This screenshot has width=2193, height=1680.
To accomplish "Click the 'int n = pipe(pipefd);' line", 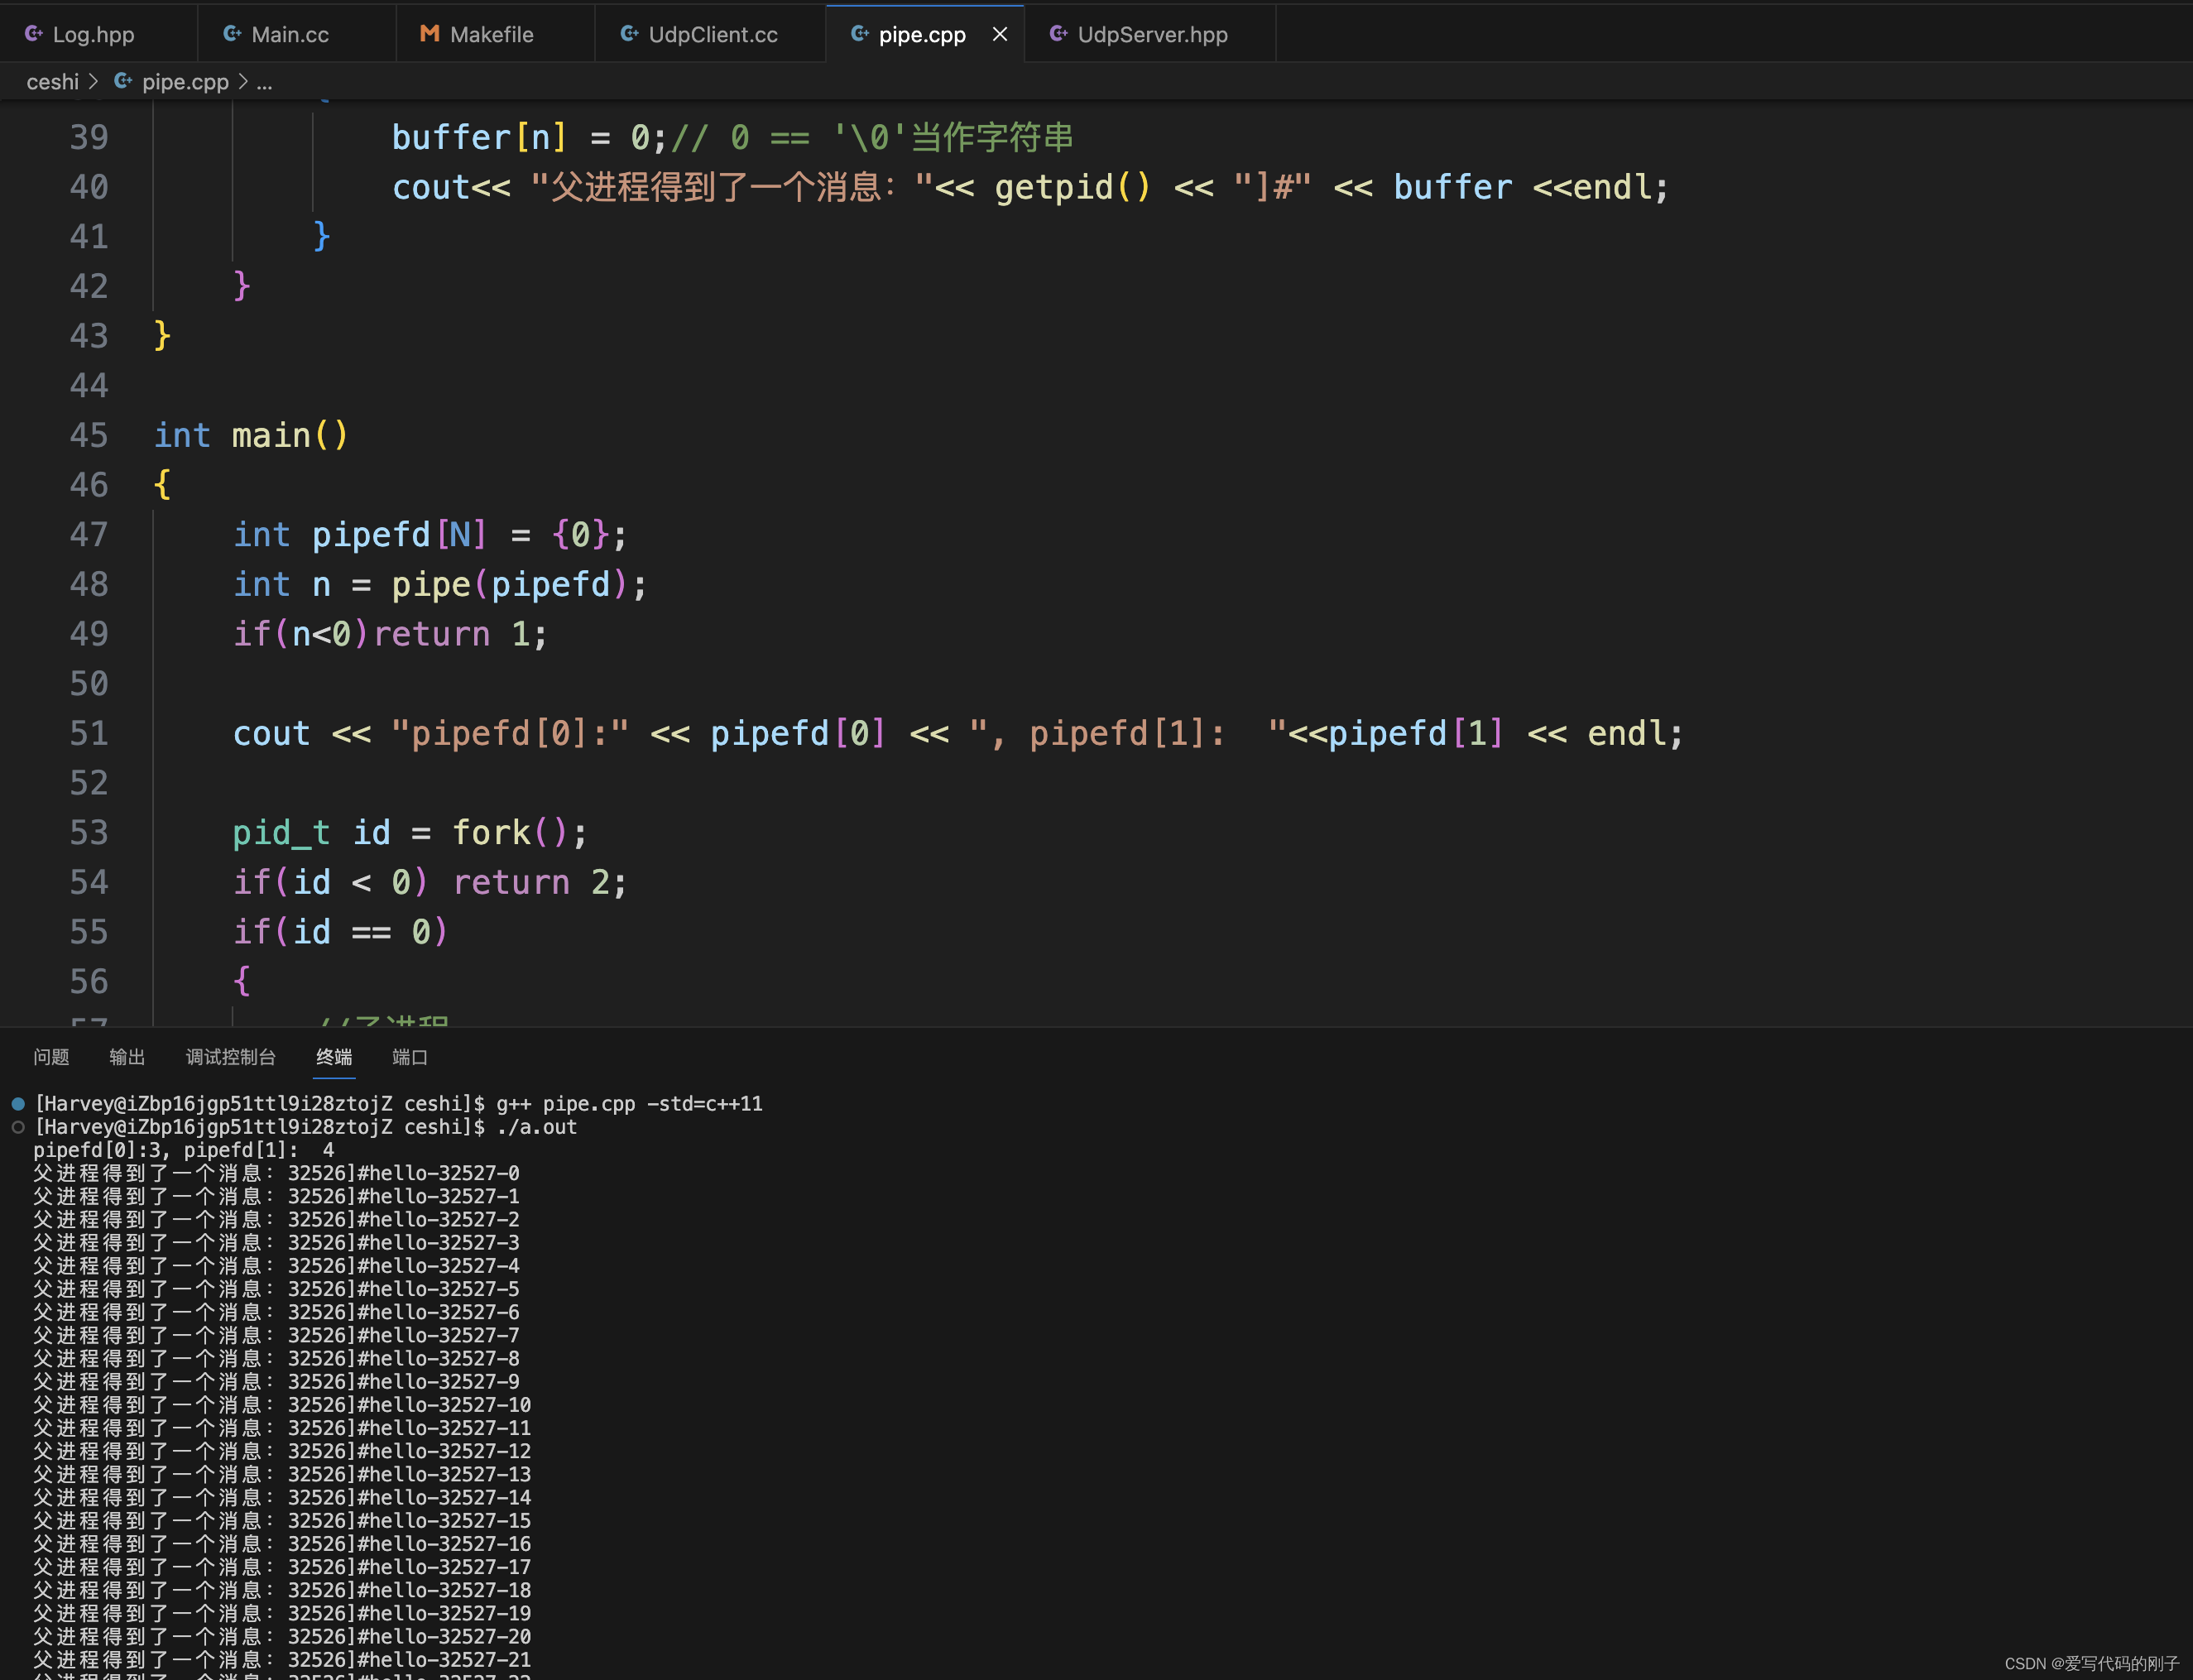I will [x=440, y=584].
